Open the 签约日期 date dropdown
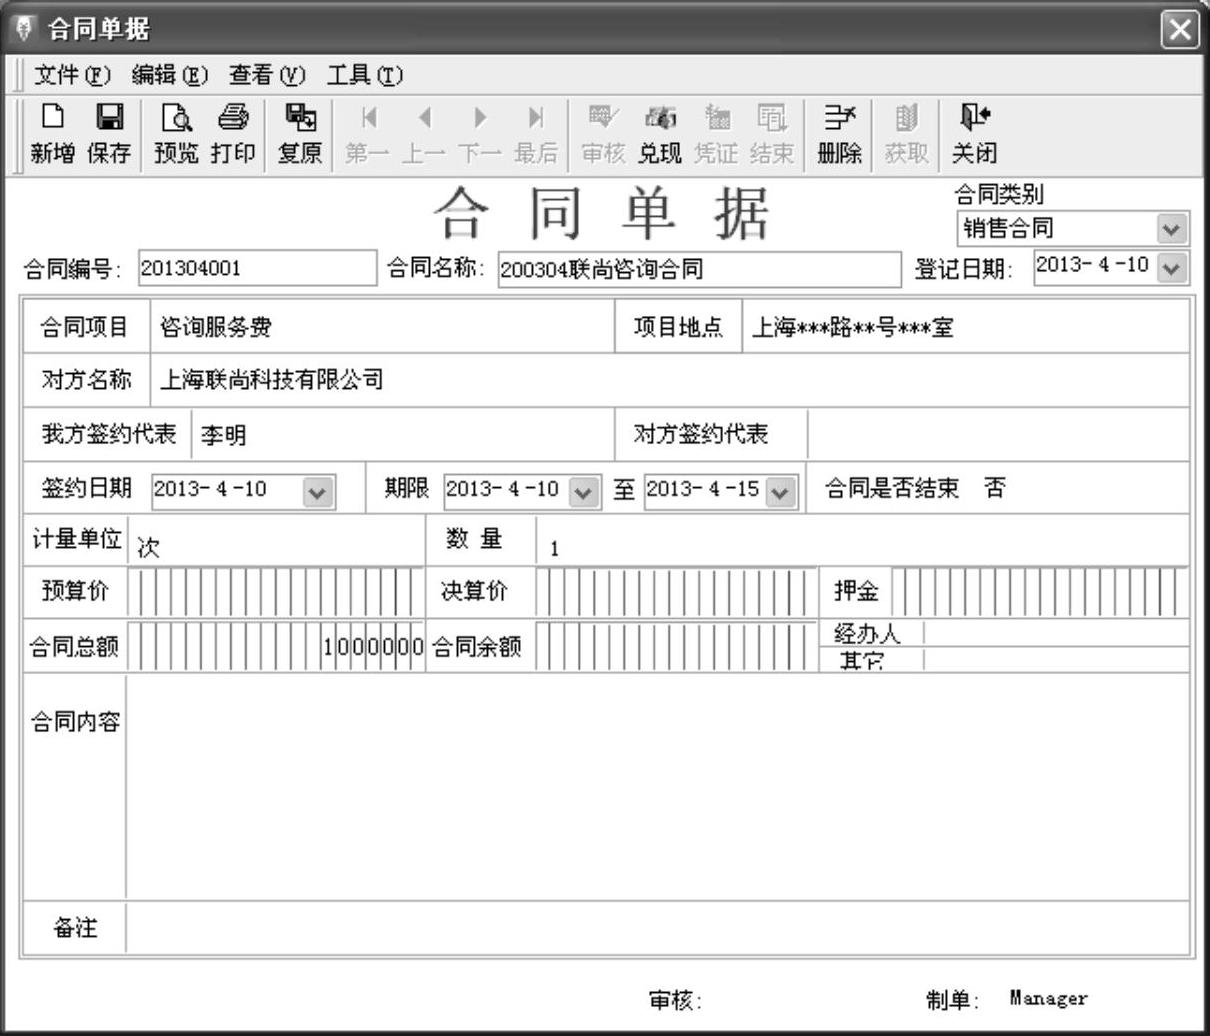 click(x=318, y=492)
